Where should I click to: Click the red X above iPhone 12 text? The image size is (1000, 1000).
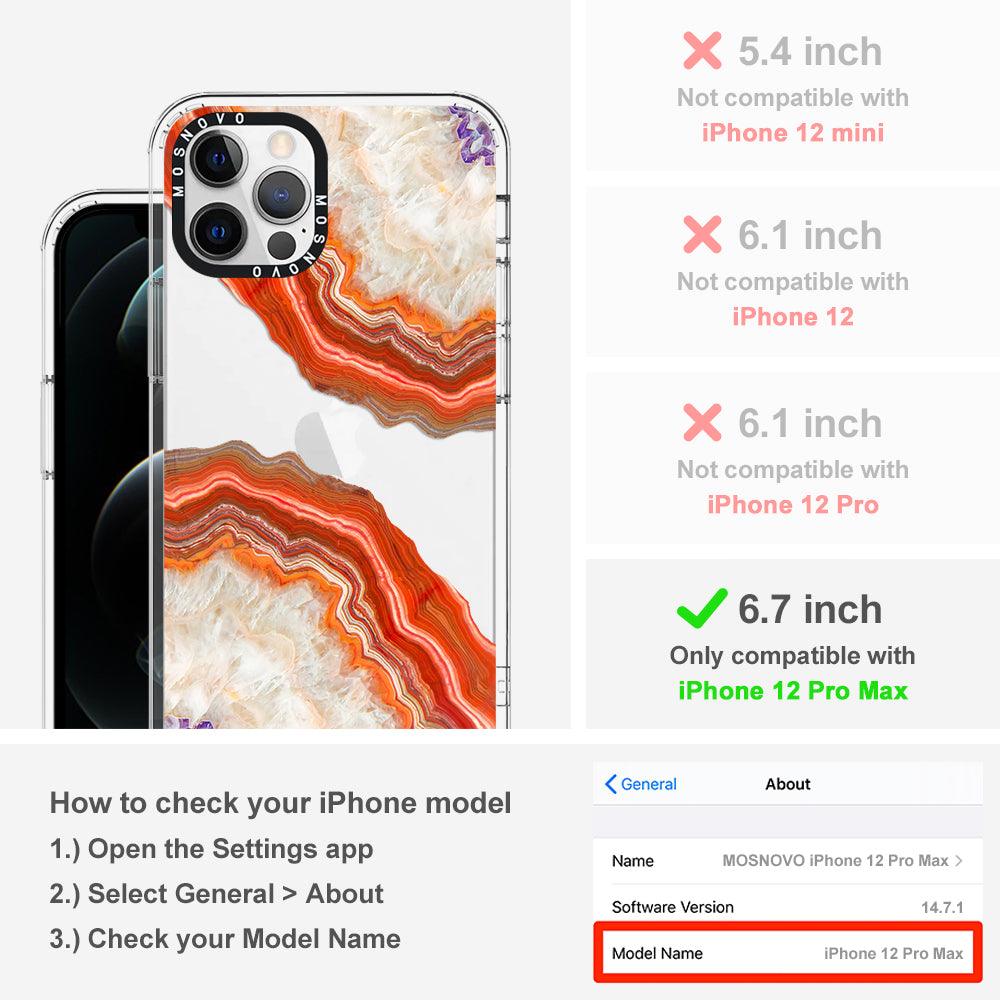point(702,234)
